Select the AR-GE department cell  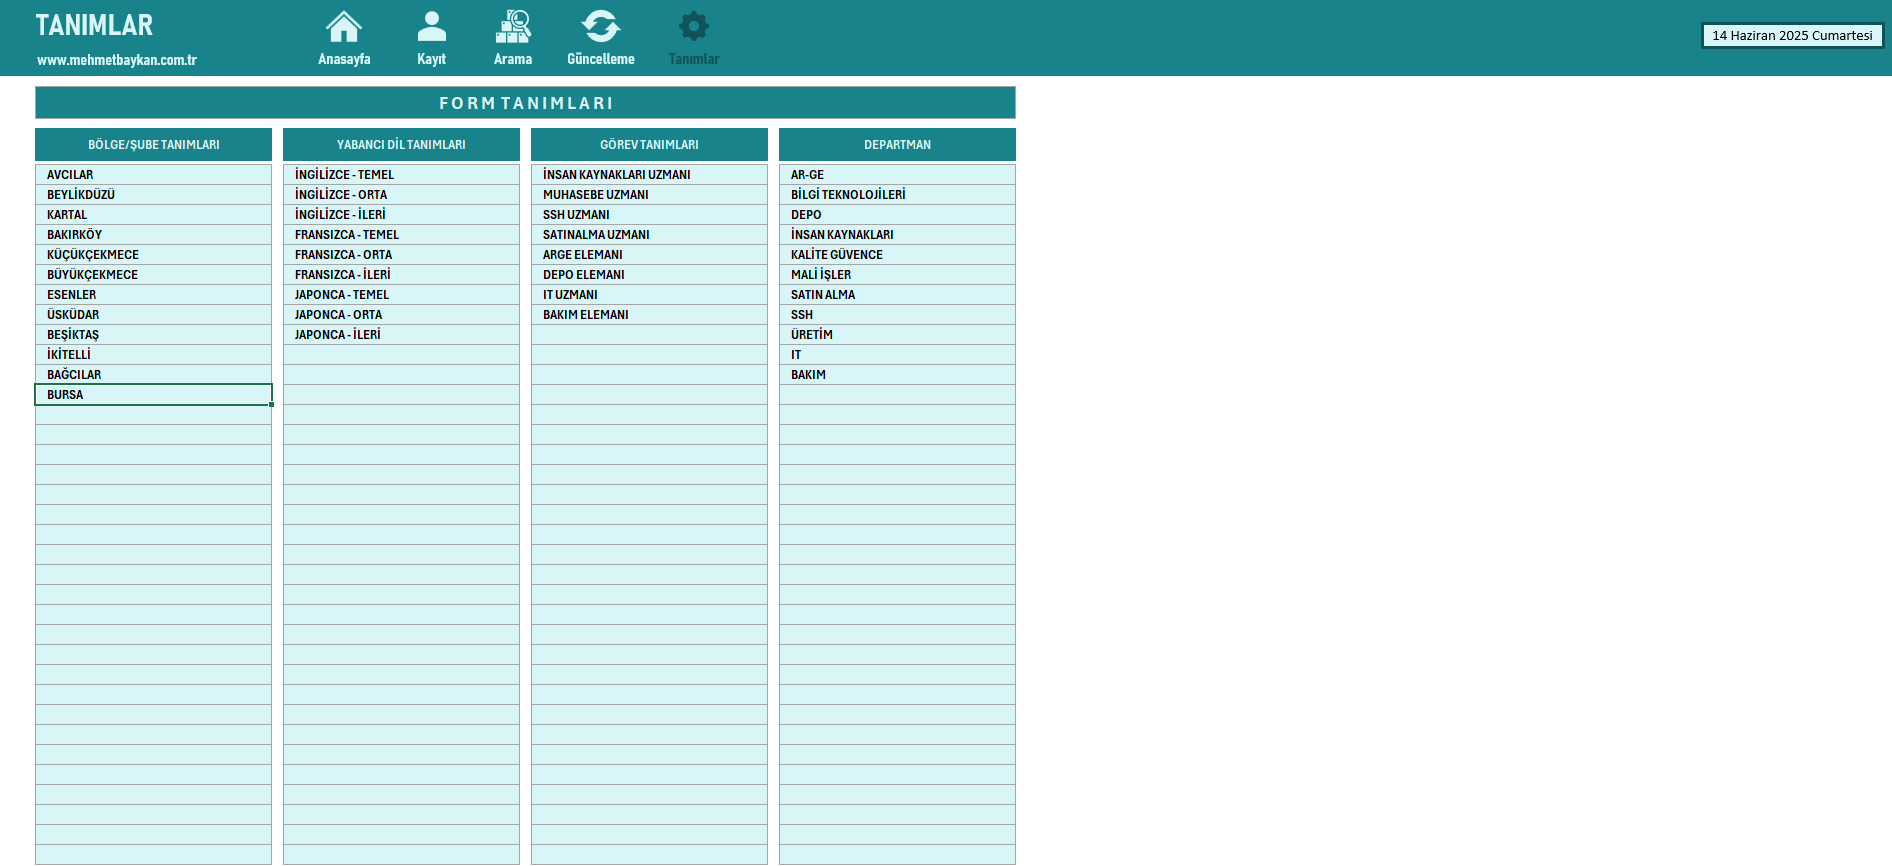[897, 175]
